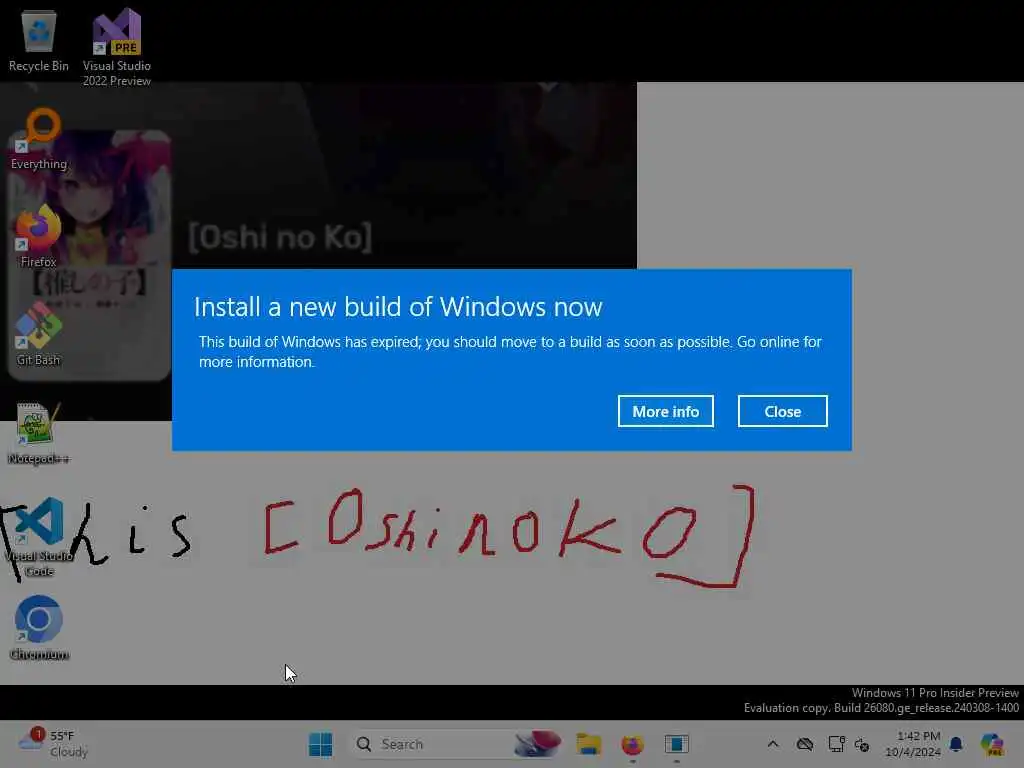This screenshot has height=768, width=1024.
Task: Click the cloud sync tray icon
Action: (805, 744)
